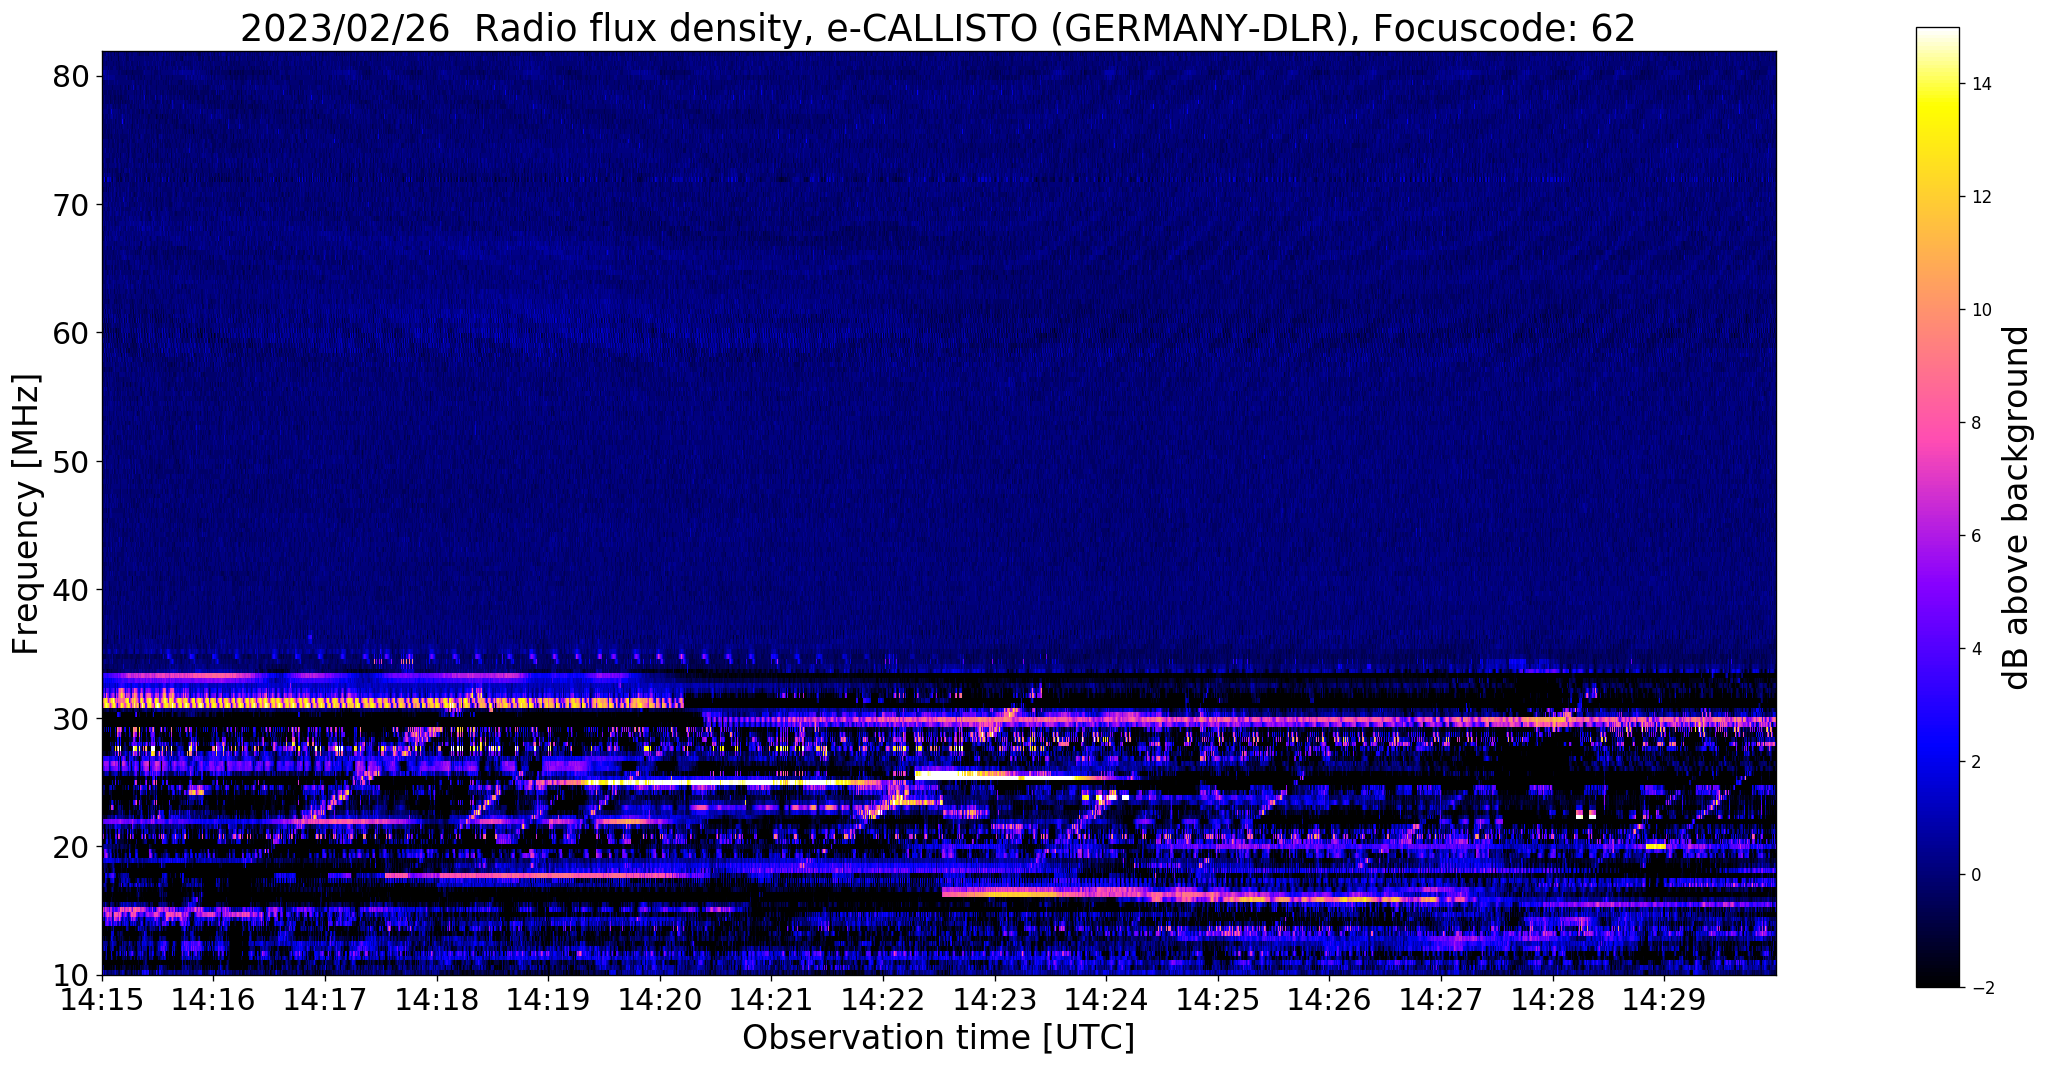
Task: Click the 14:21 time tick label
Action: click(x=771, y=1000)
